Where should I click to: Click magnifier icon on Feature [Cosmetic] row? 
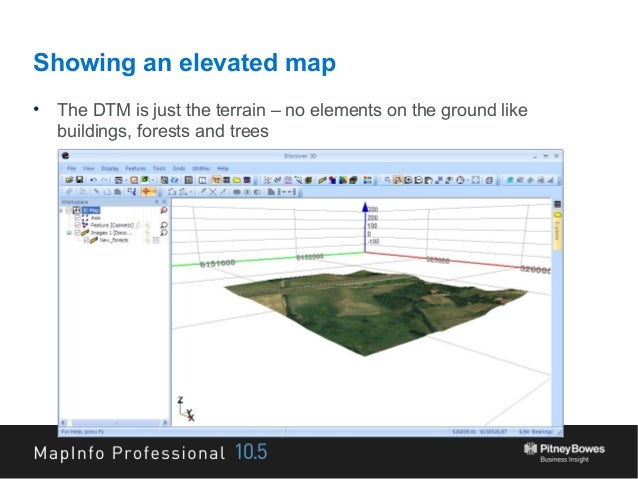[164, 225]
